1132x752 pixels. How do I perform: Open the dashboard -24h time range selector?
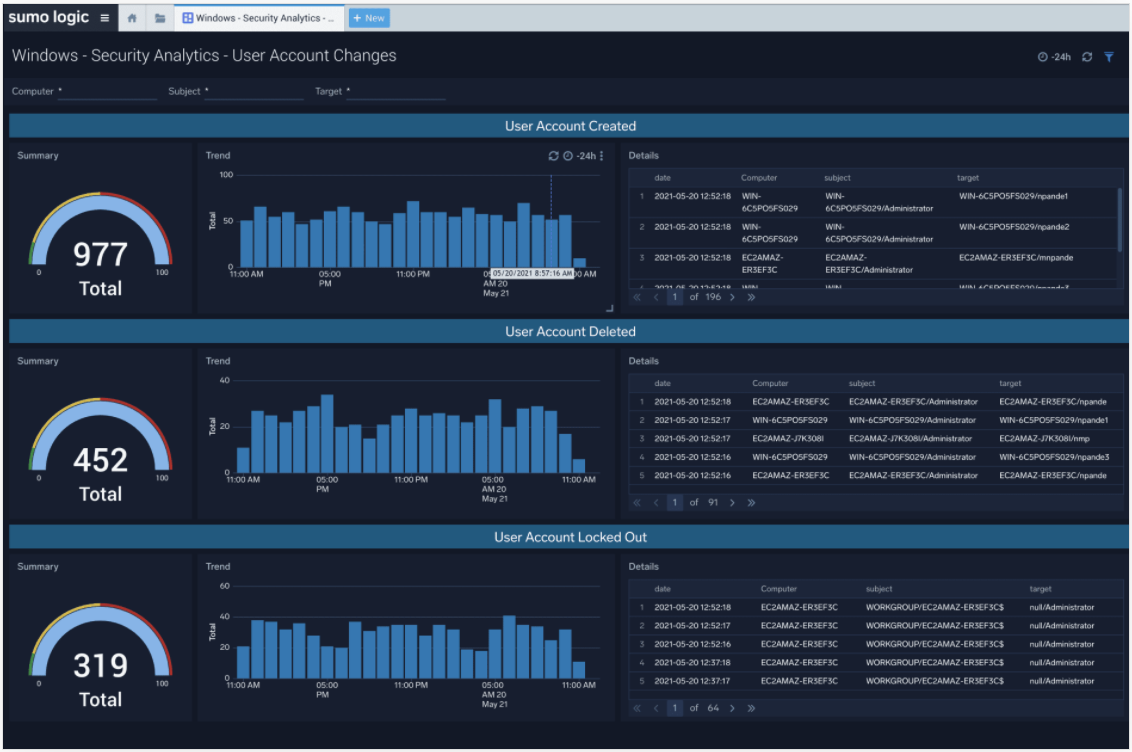coord(1055,57)
